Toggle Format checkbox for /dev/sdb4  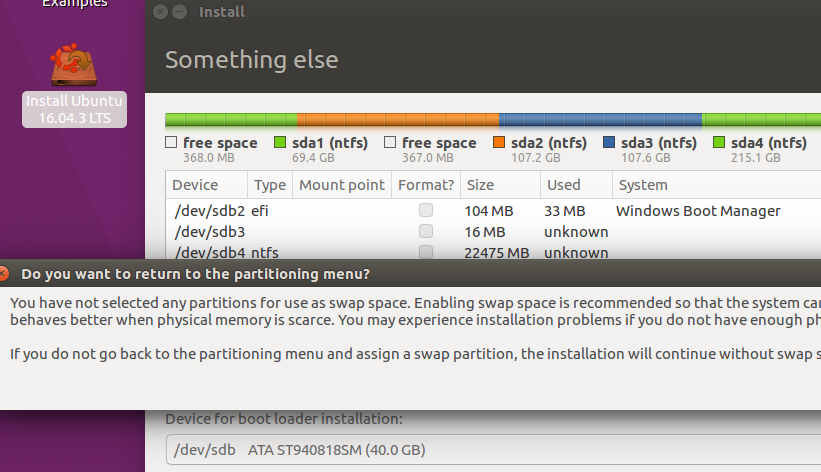(426, 252)
